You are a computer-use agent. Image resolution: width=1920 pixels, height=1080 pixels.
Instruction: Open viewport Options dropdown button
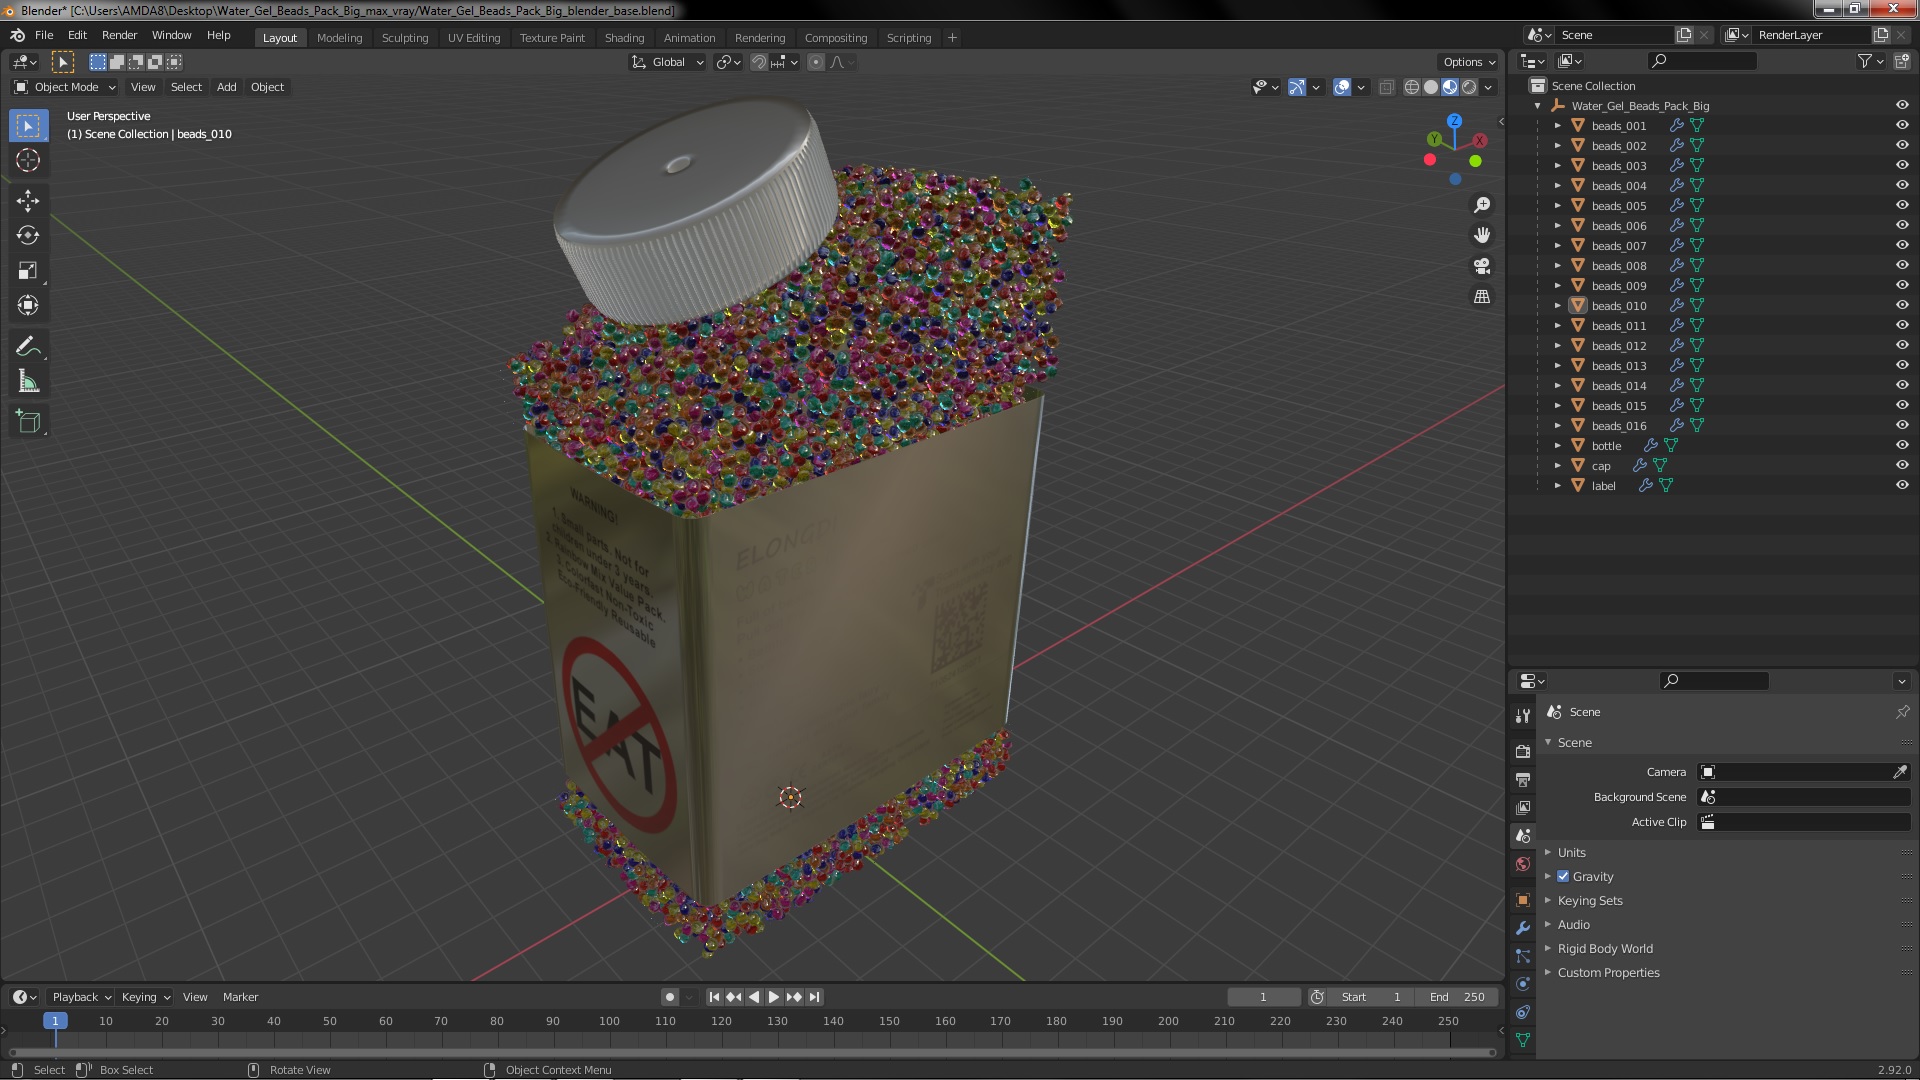click(1468, 62)
